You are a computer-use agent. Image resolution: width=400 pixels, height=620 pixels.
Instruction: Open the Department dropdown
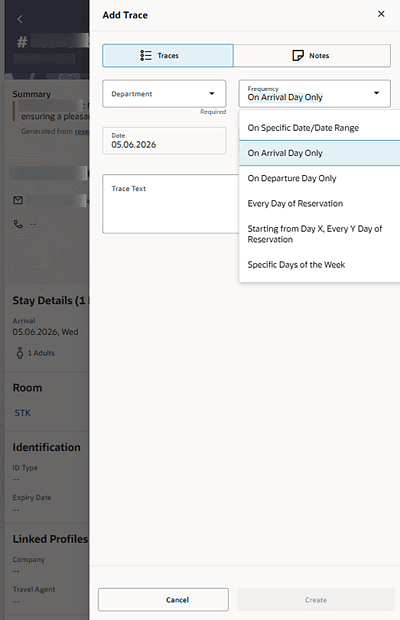(x=164, y=94)
